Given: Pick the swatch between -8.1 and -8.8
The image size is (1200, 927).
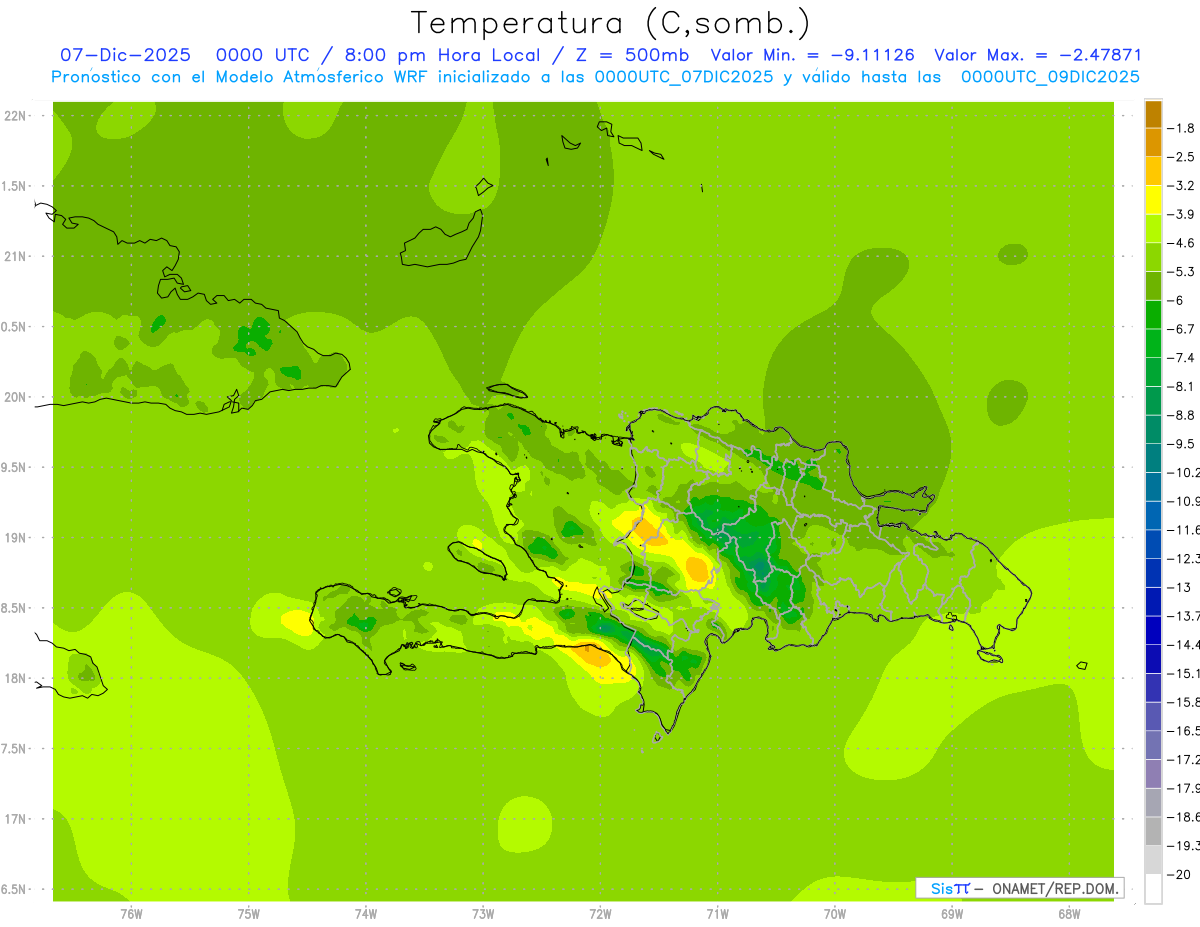Looking at the screenshot, I should 1153,401.
